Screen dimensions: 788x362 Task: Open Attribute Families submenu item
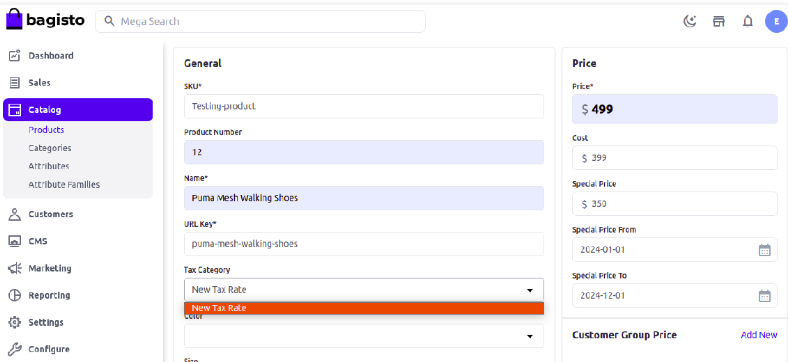(64, 185)
